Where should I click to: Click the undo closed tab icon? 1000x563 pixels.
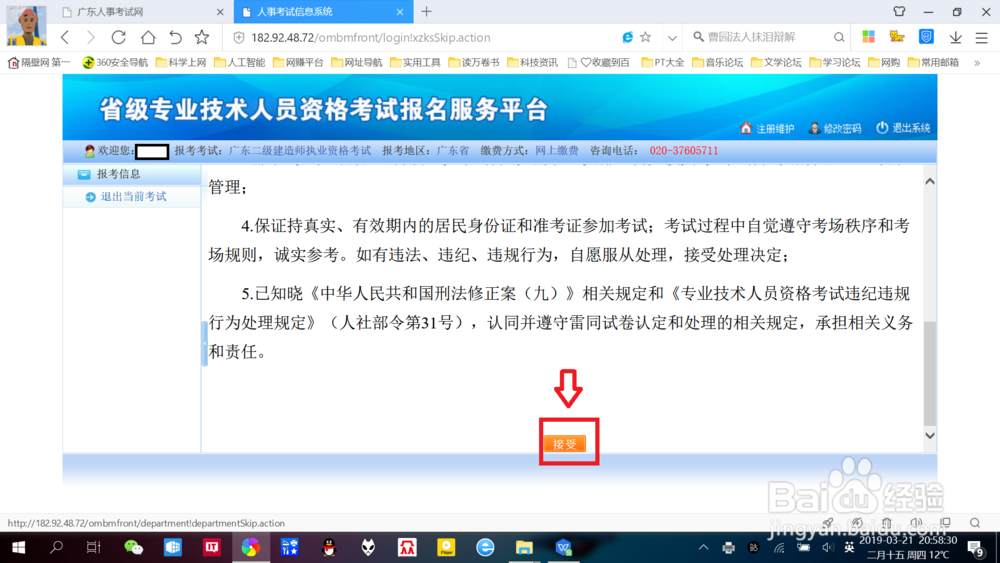pos(175,38)
